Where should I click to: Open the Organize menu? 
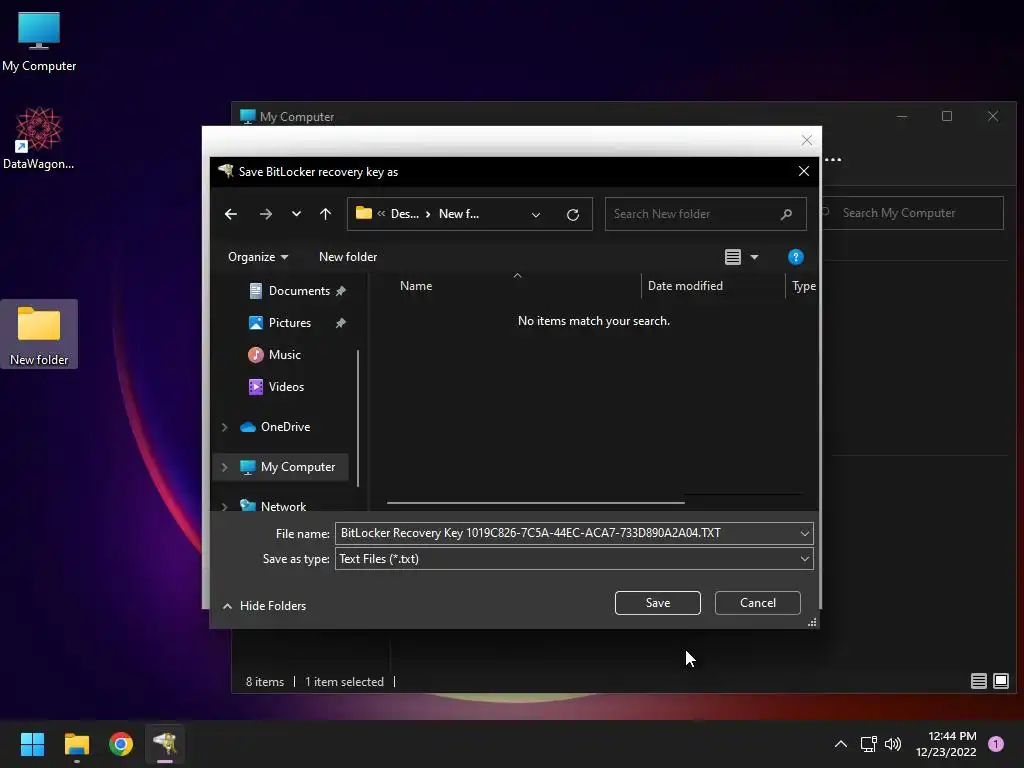[258, 257]
